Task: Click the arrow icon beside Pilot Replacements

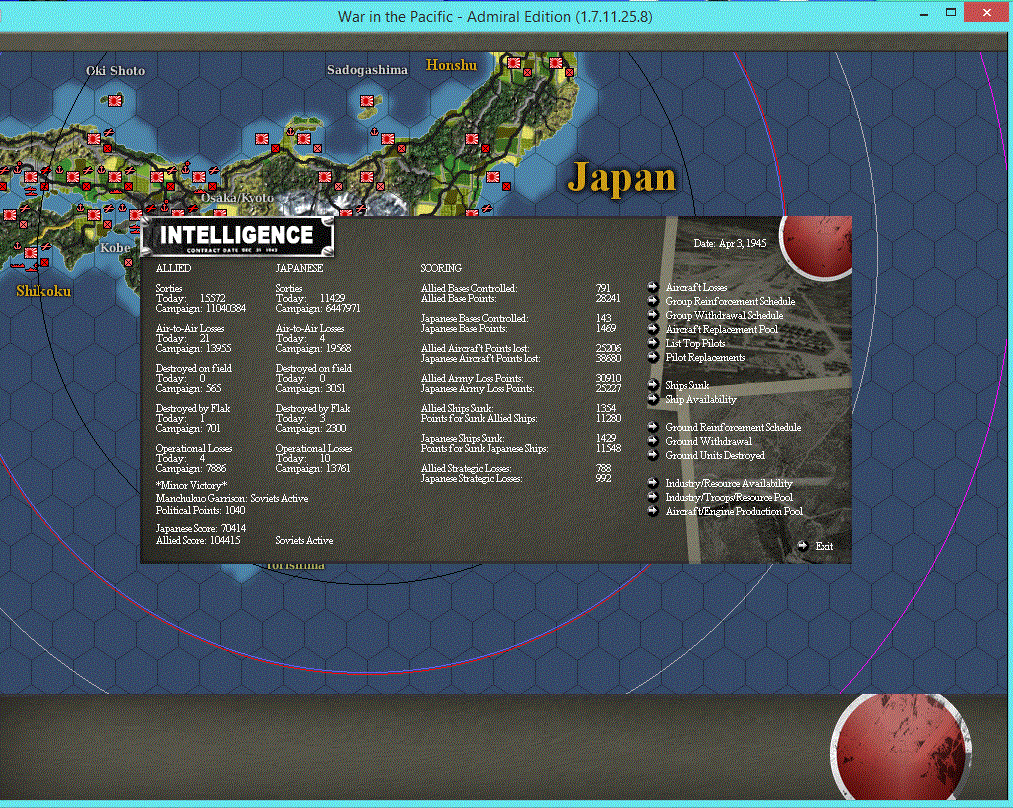Action: click(653, 357)
